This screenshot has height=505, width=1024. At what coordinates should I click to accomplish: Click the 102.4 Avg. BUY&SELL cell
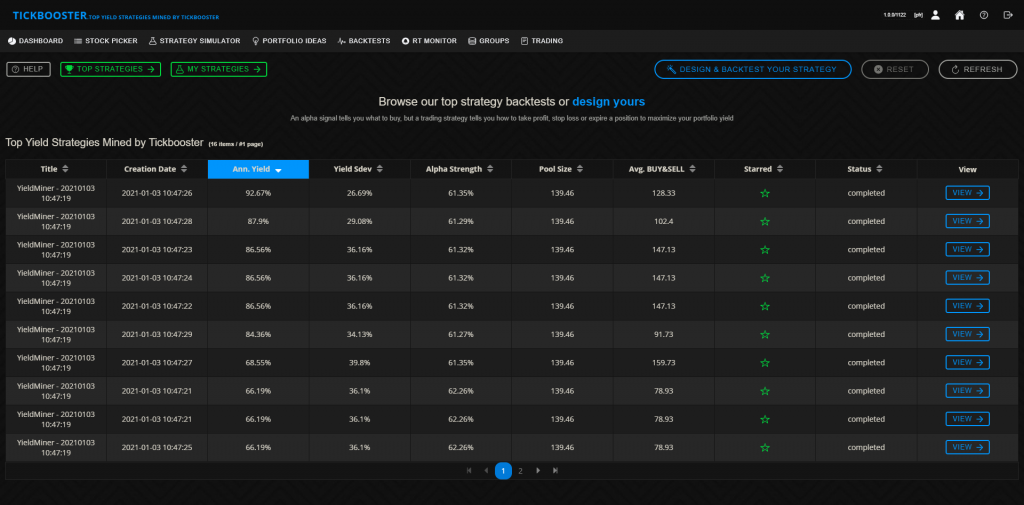tap(664, 221)
